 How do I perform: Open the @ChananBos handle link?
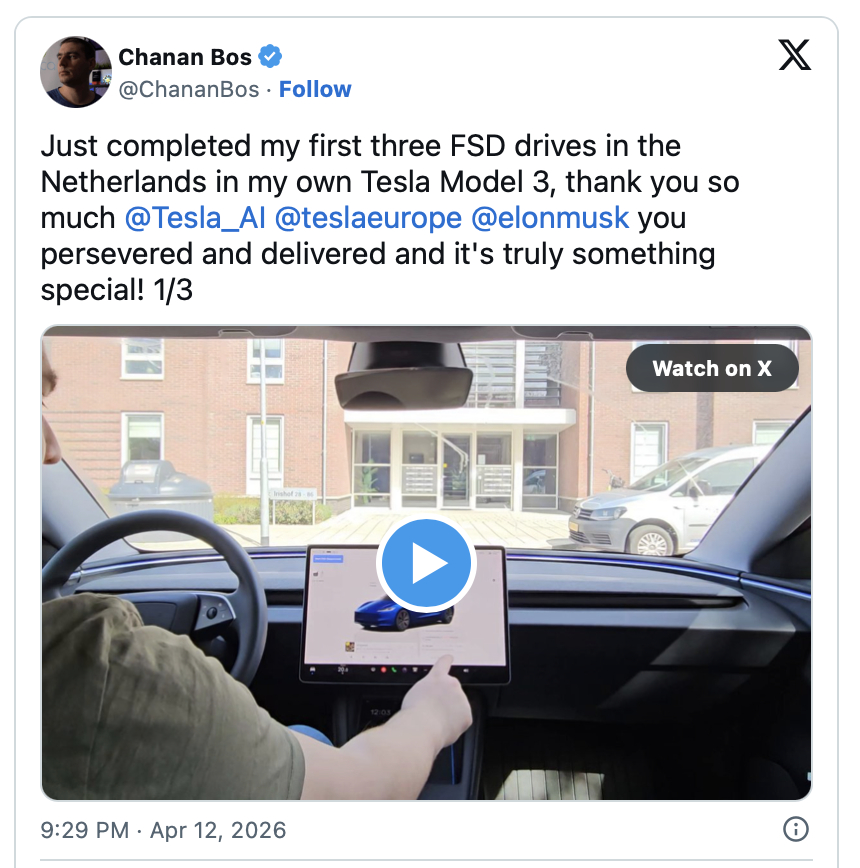click(189, 89)
